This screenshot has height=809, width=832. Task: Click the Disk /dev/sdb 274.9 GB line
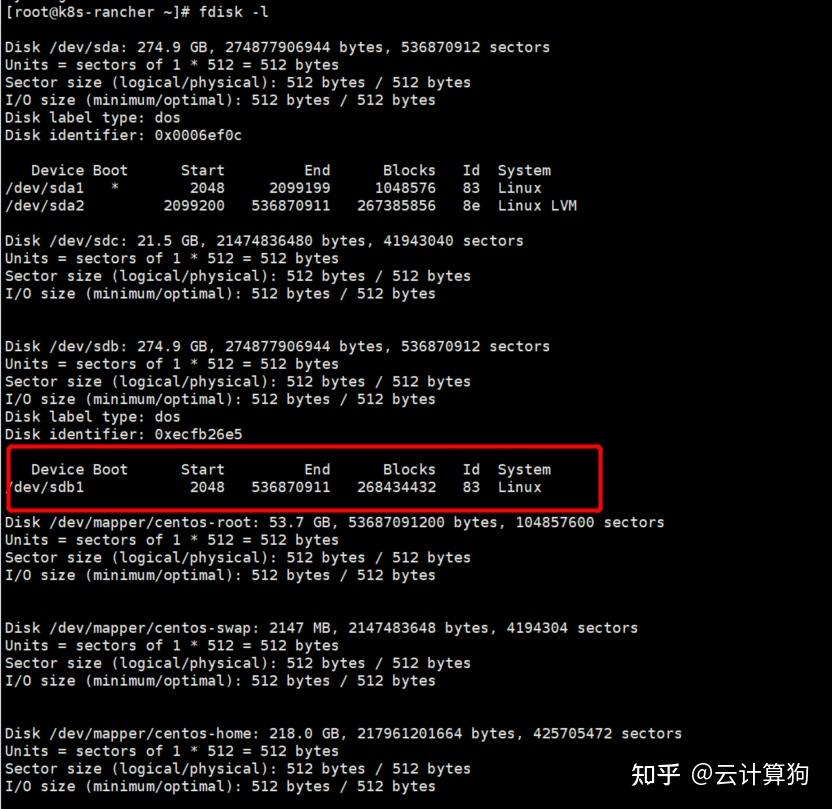tap(277, 346)
